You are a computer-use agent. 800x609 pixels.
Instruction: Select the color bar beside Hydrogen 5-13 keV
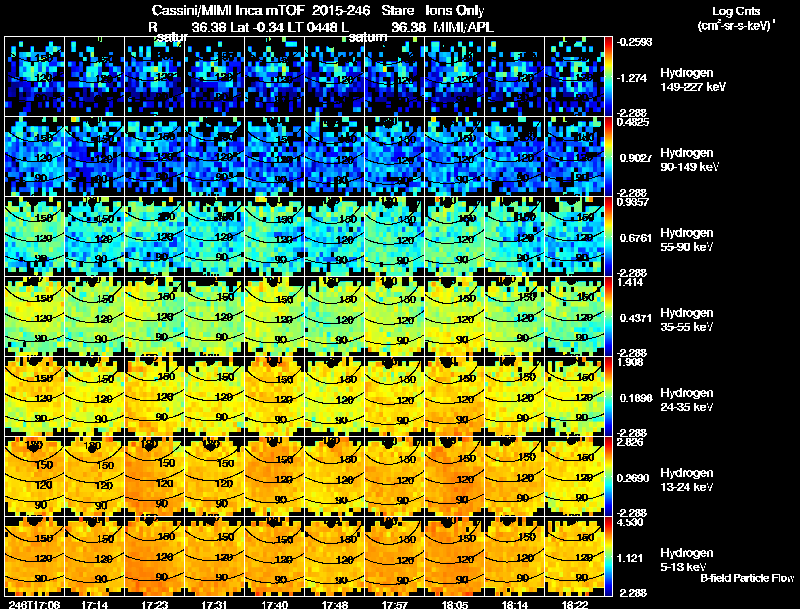coord(608,557)
